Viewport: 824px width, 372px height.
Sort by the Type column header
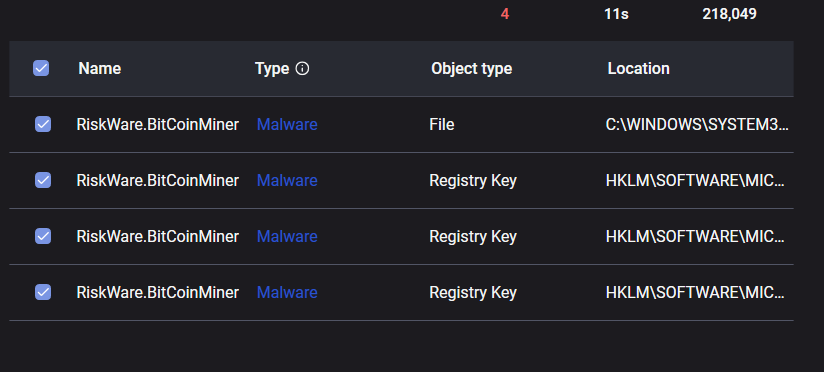[x=272, y=69]
